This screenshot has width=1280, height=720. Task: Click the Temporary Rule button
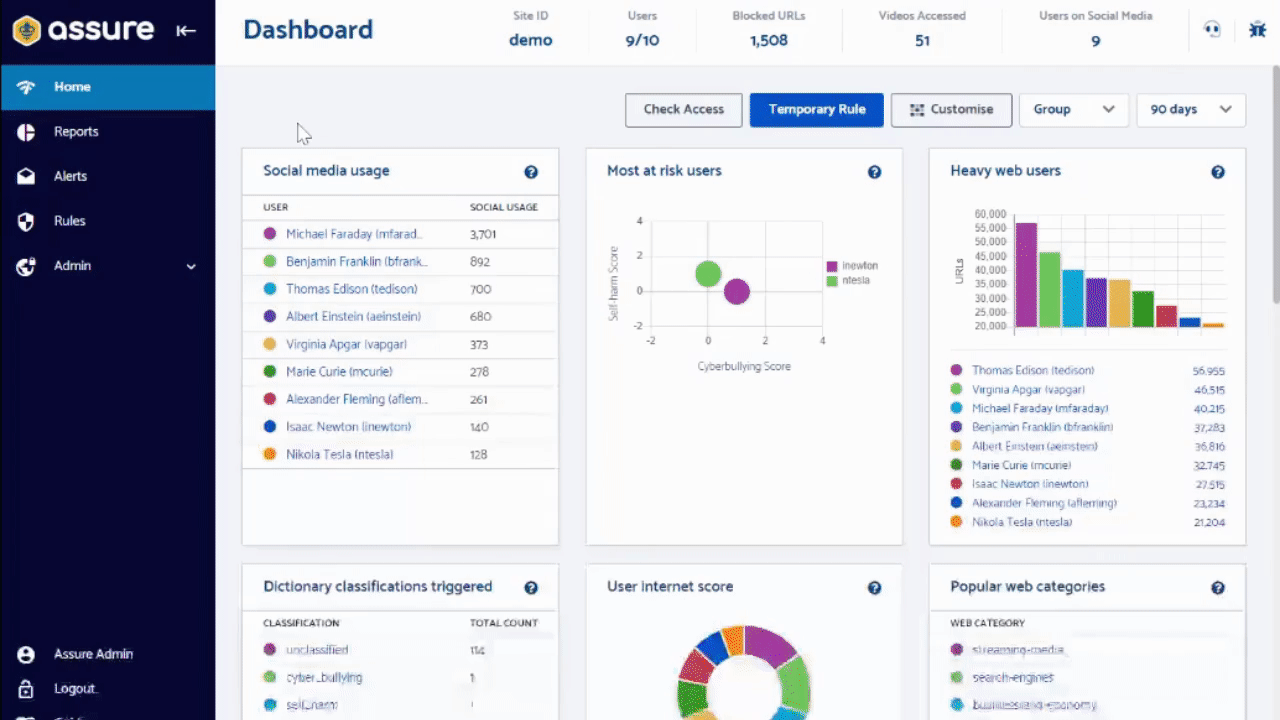[x=817, y=110]
